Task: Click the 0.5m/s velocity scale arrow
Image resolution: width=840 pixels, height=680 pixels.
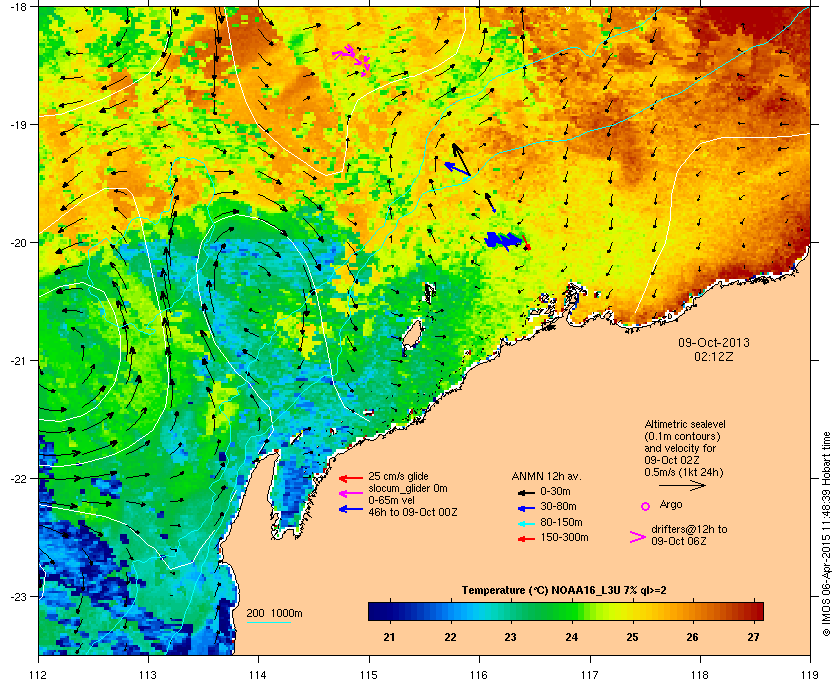Action: click(682, 486)
